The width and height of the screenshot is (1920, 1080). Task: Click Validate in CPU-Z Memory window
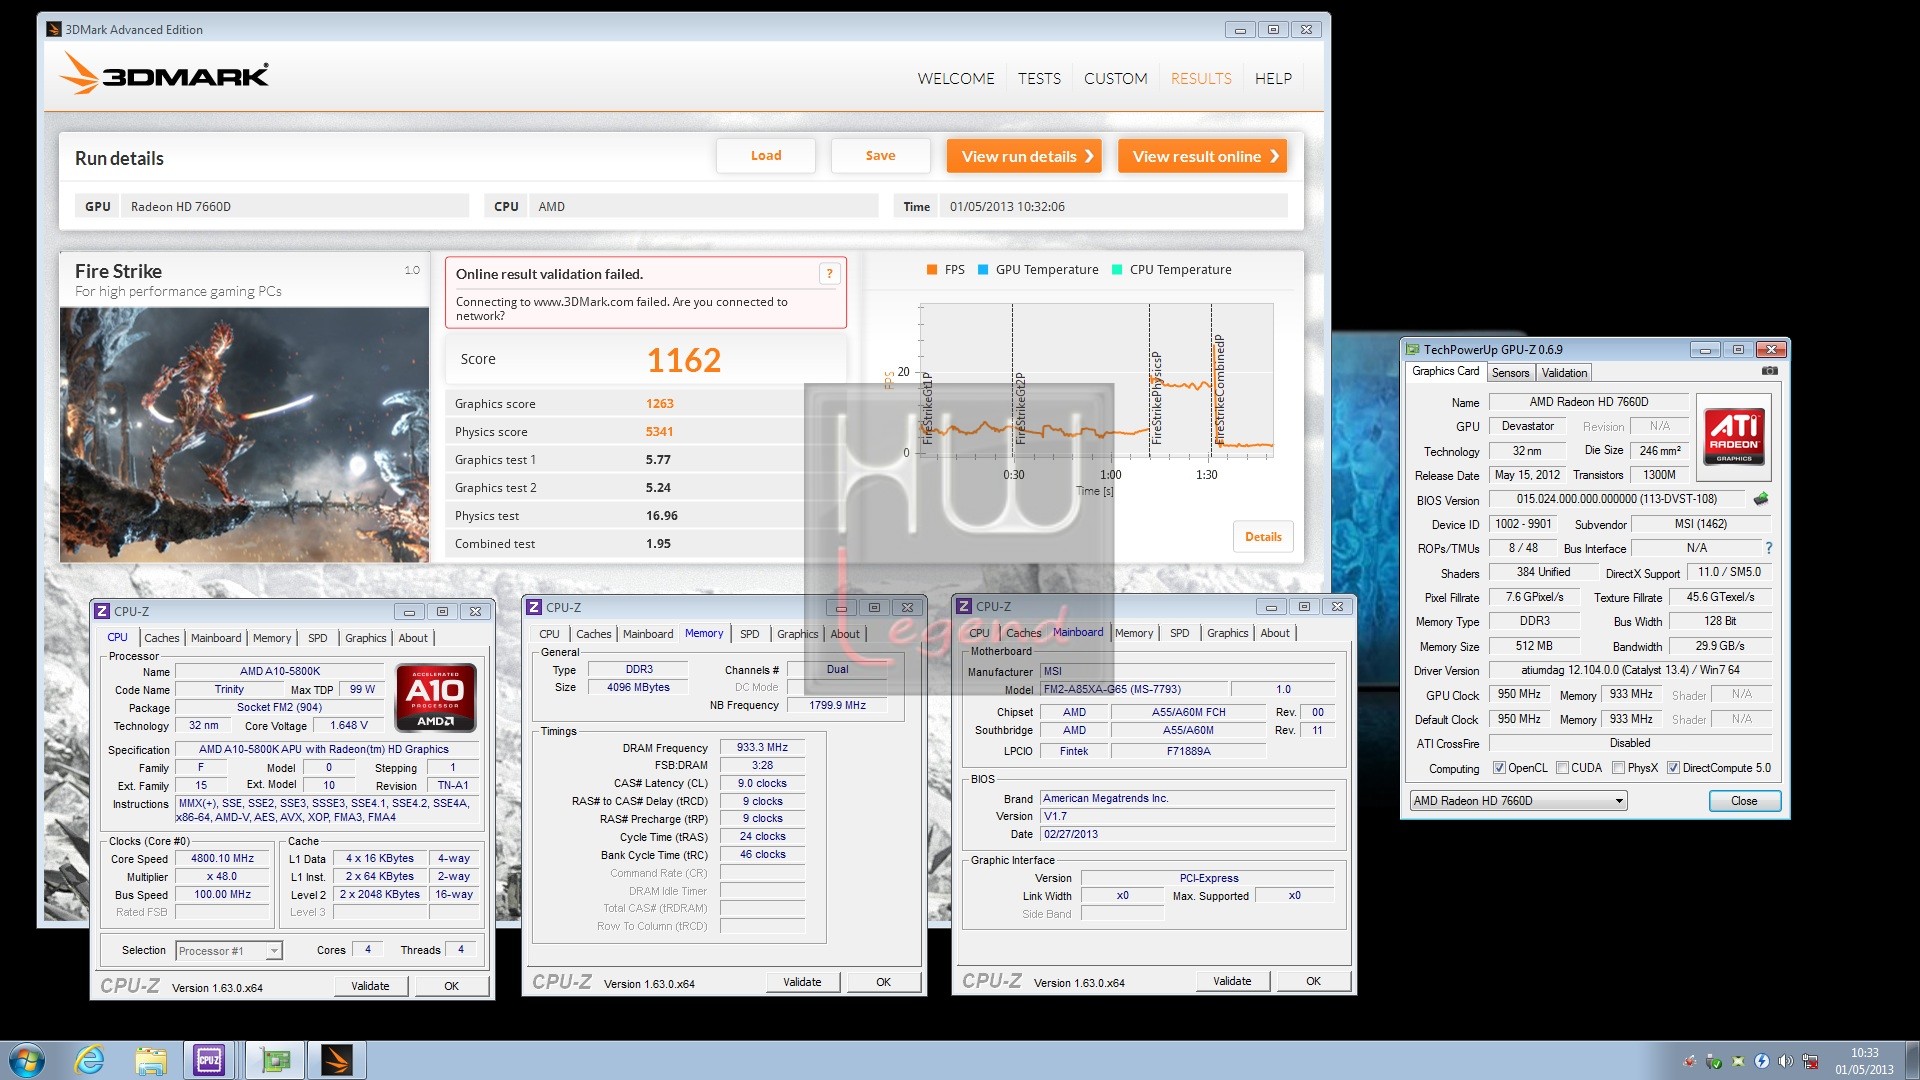point(802,982)
